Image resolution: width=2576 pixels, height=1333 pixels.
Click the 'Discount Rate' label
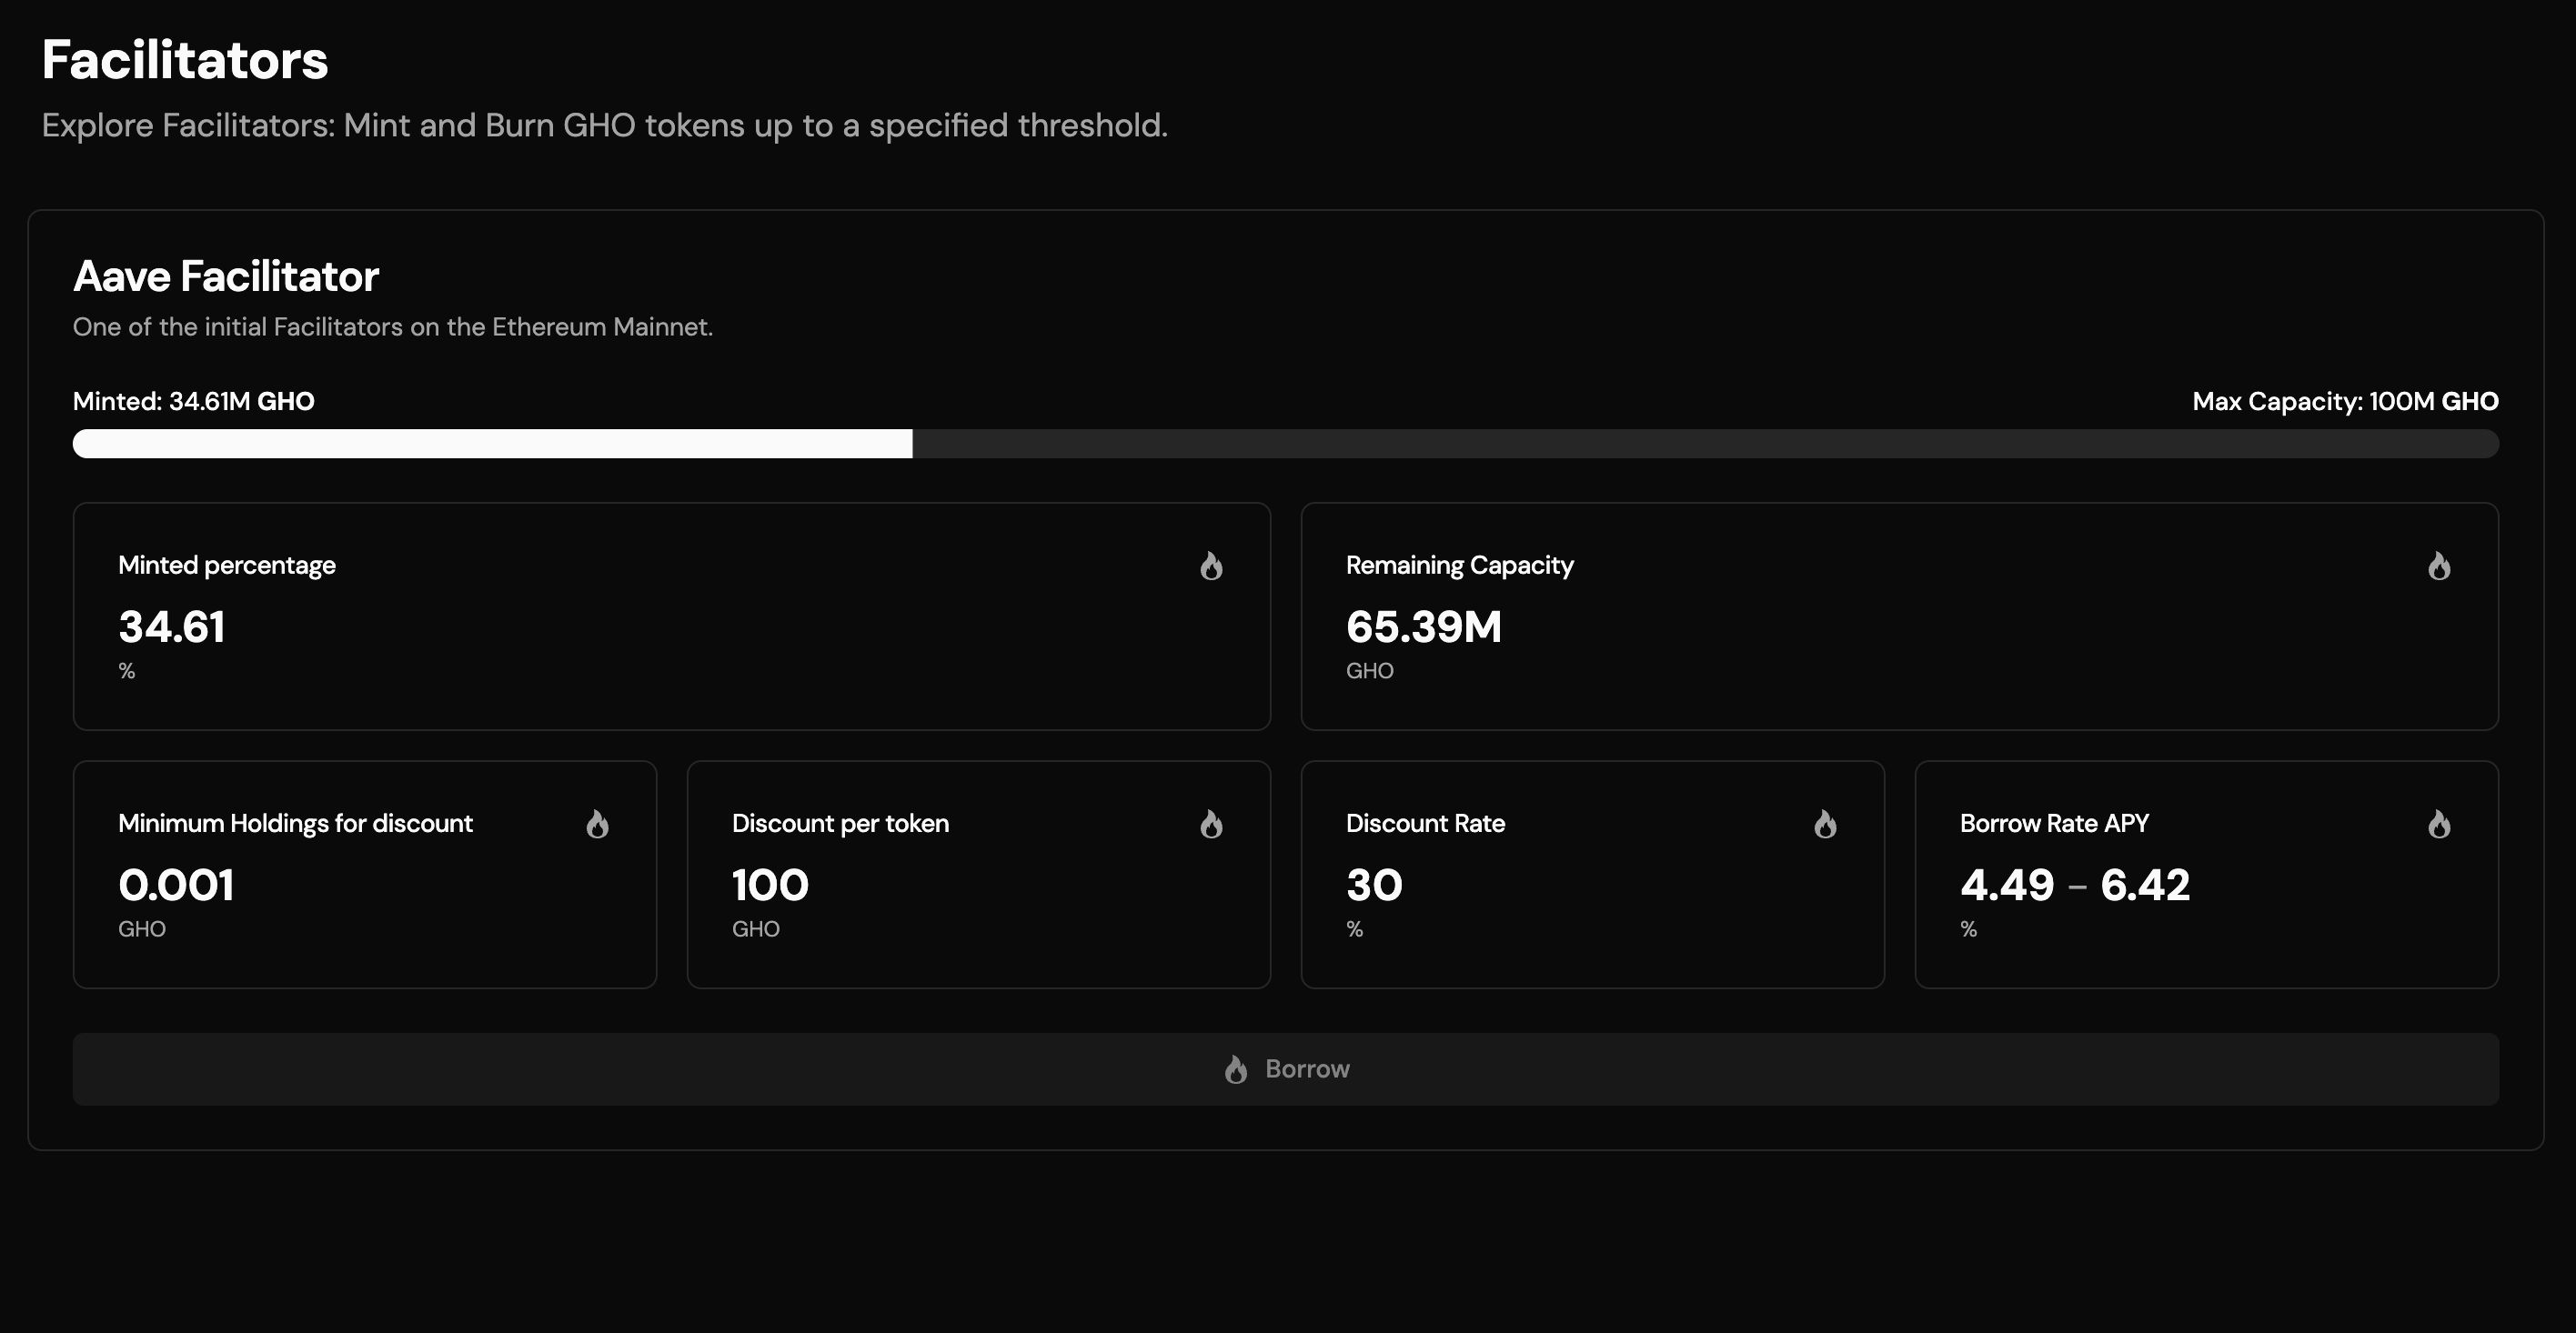tap(1425, 823)
